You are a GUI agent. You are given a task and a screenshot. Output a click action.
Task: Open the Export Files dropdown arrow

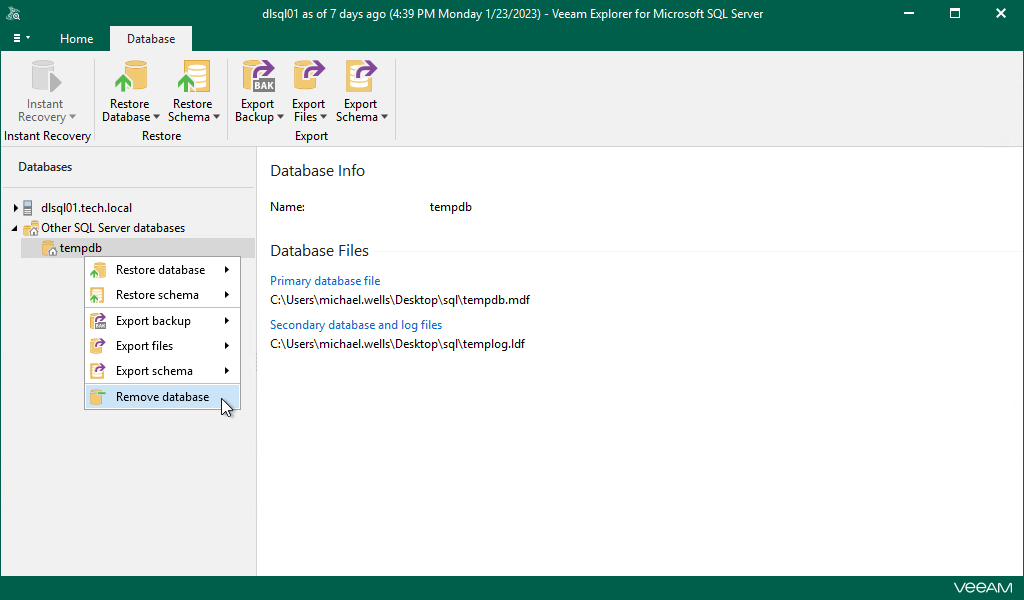[323, 117]
